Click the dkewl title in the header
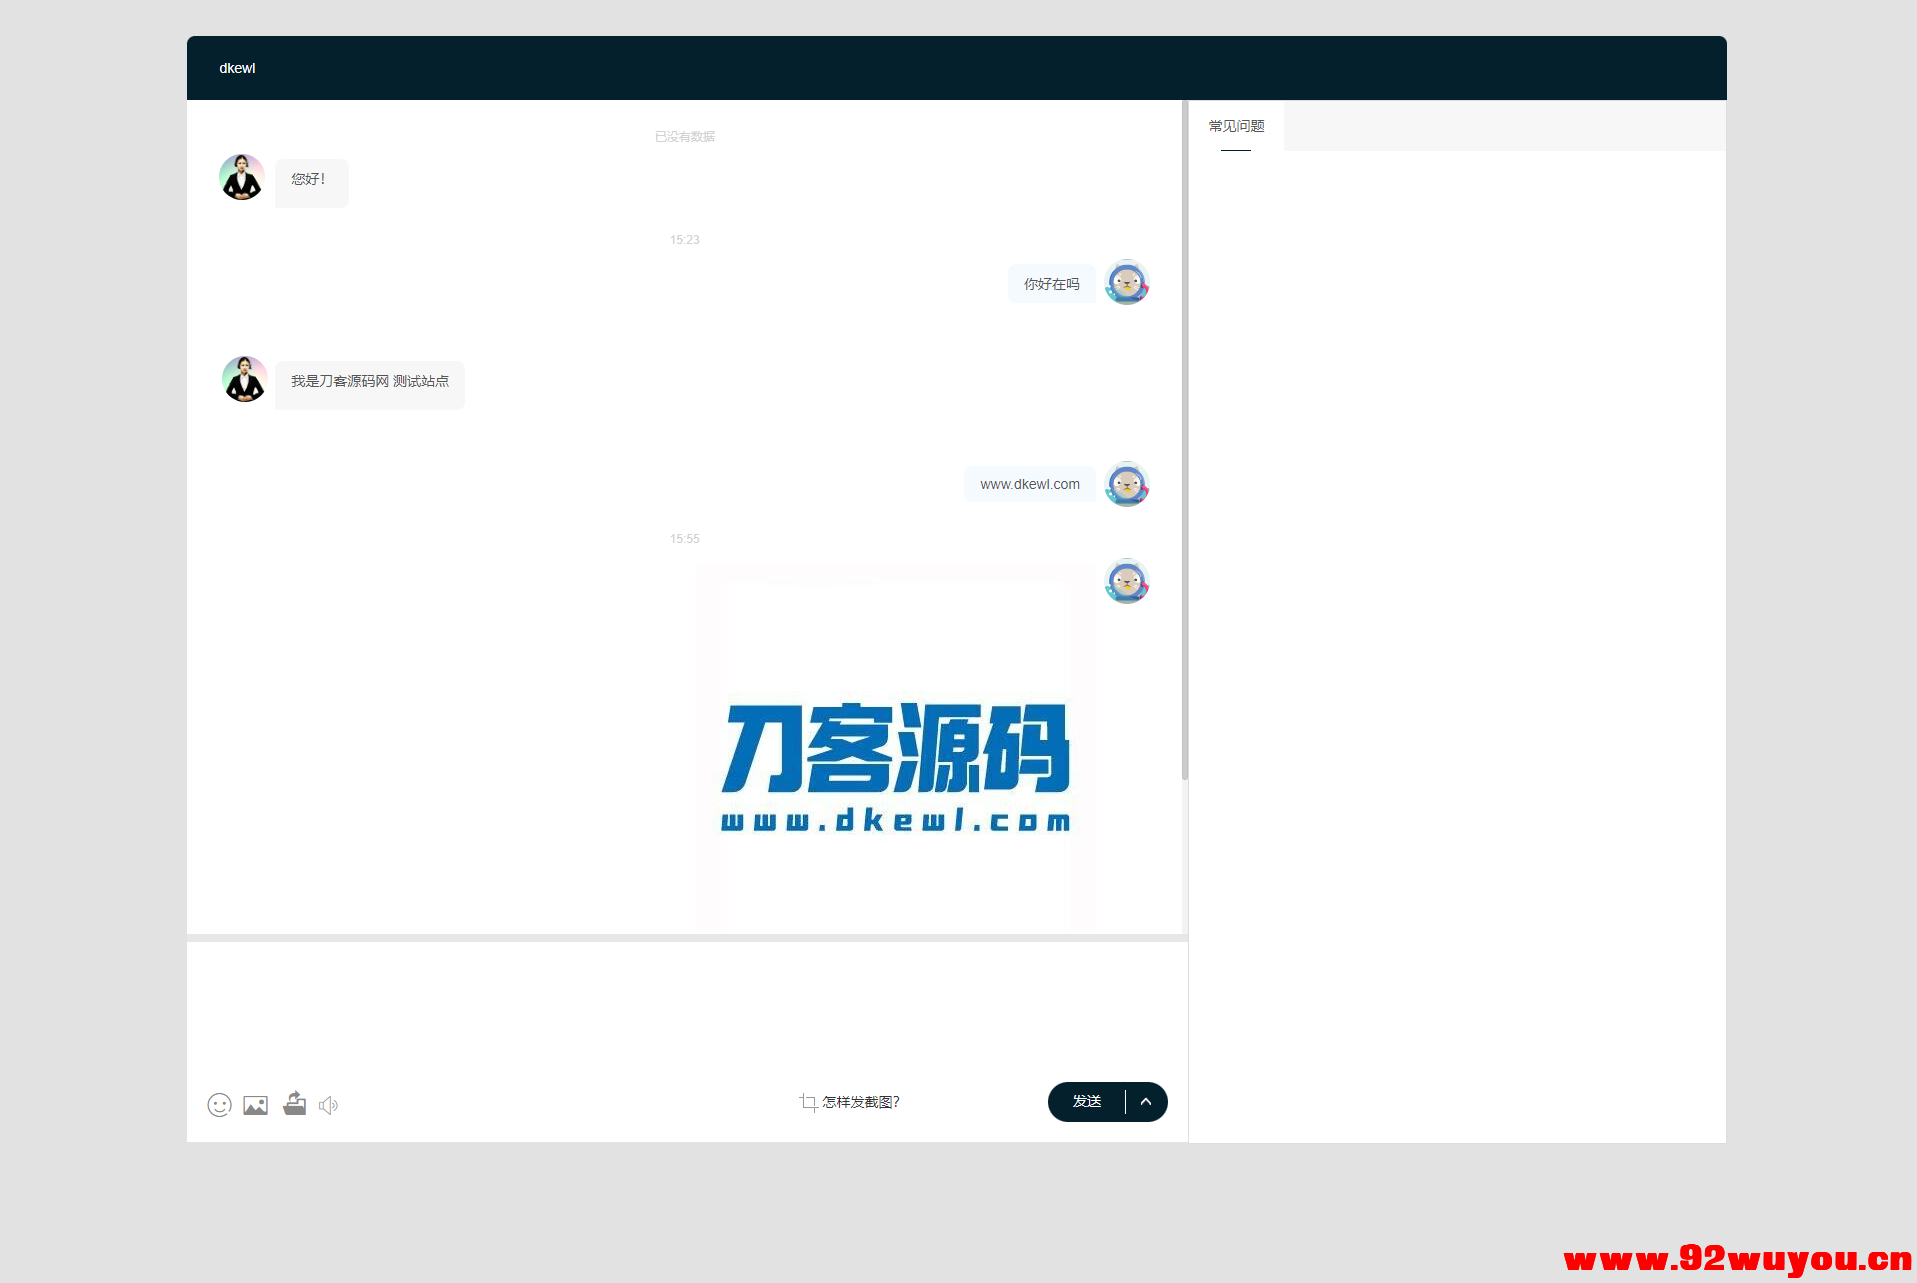 (x=237, y=68)
